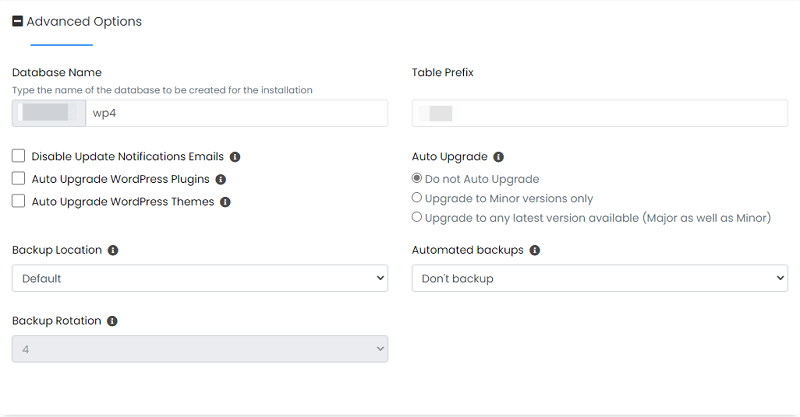Image resolution: width=800 pixels, height=417 pixels.
Task: Click the Backup Rotation info icon
Action: [x=112, y=321]
